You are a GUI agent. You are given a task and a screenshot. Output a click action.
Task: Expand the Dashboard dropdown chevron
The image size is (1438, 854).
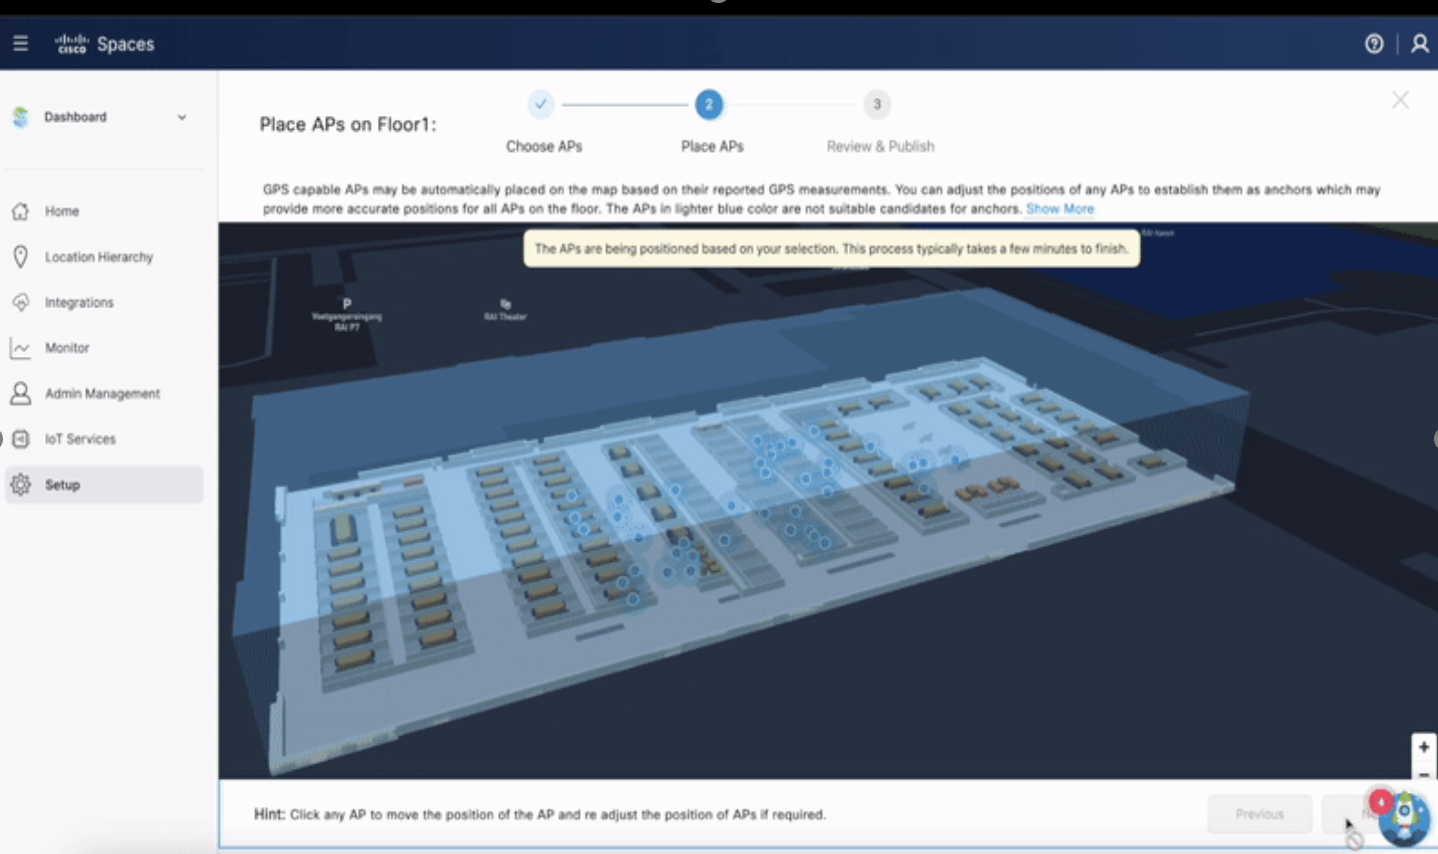click(182, 117)
